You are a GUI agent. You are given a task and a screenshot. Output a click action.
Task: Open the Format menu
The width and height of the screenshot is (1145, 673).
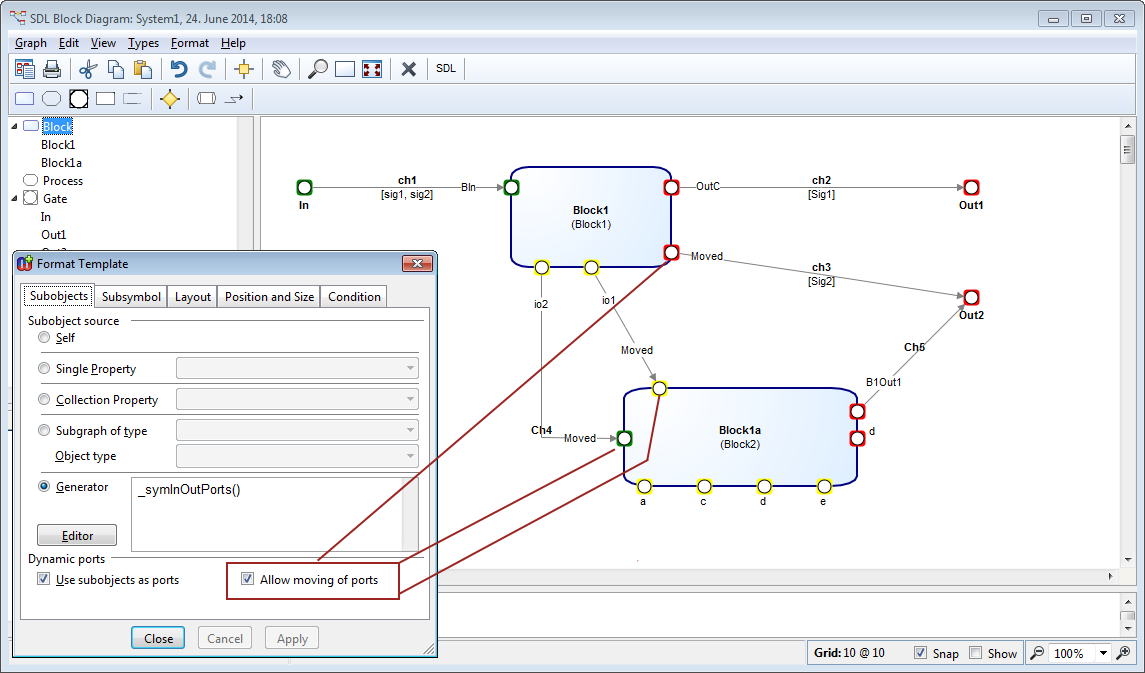tap(190, 43)
